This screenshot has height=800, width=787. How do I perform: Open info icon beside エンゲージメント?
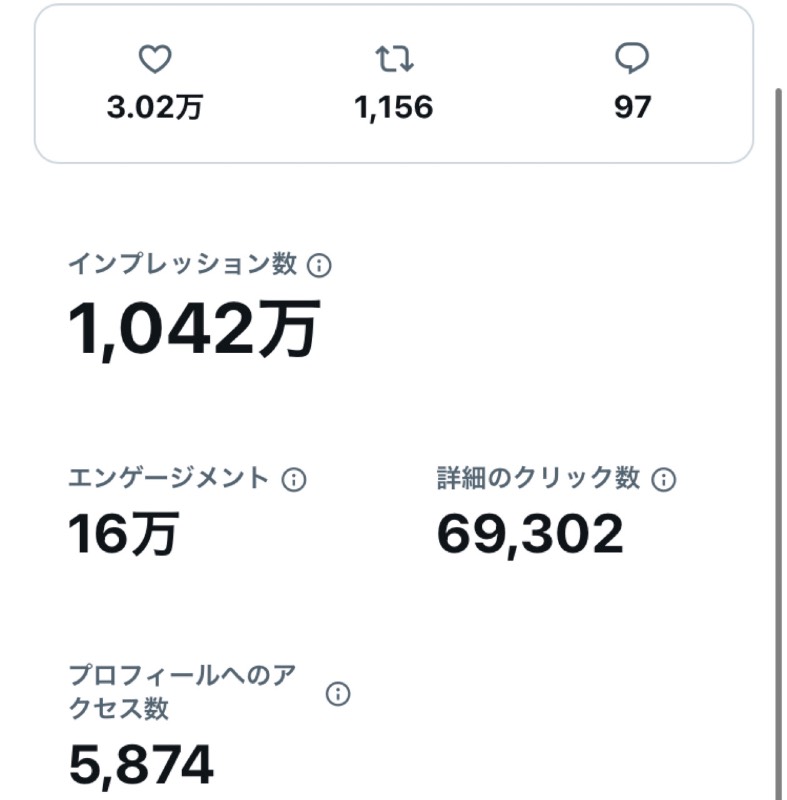click(294, 480)
